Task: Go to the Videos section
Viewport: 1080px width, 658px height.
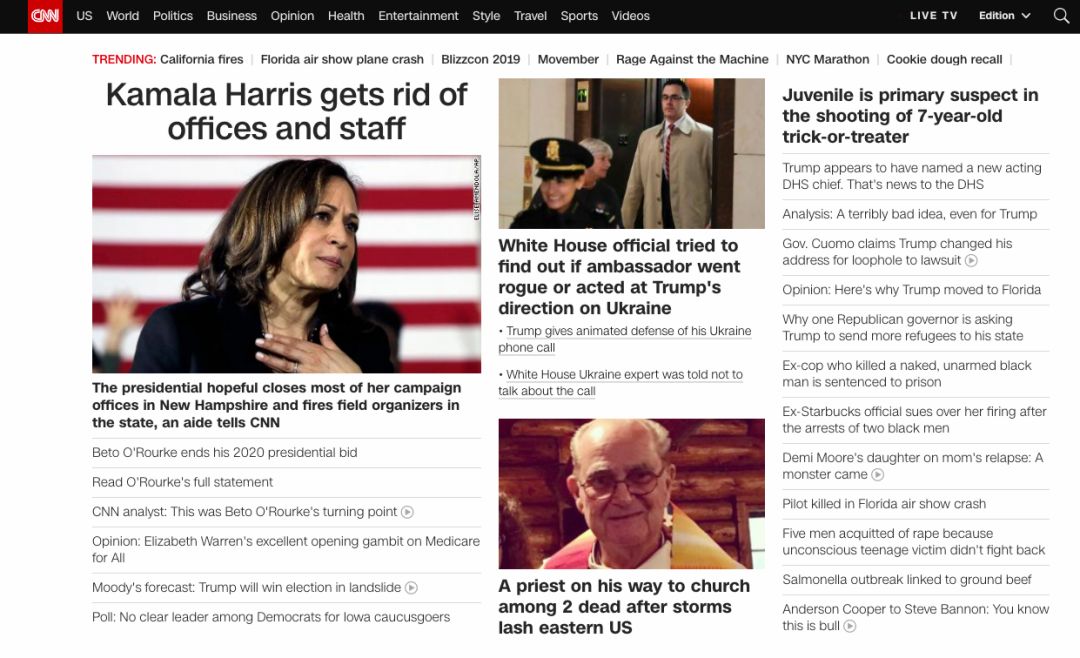Action: (x=630, y=15)
